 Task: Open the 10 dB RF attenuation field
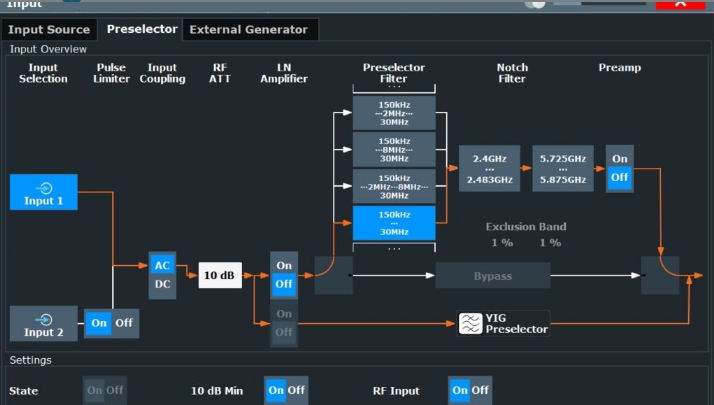click(220, 275)
